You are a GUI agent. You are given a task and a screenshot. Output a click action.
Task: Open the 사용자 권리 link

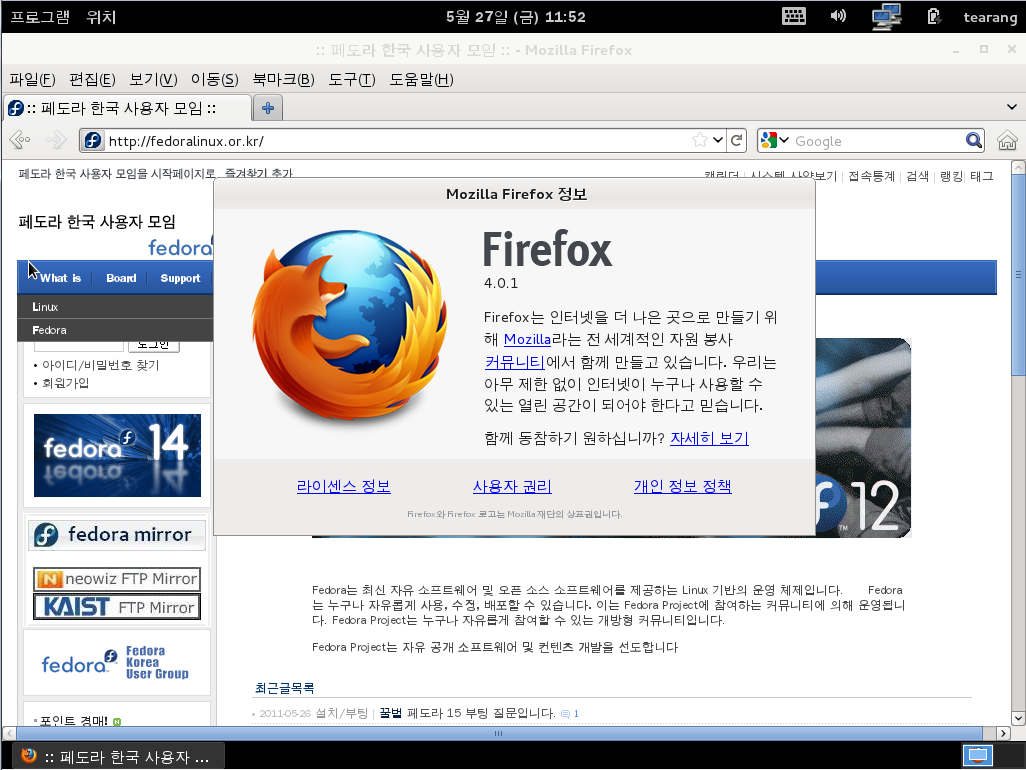[x=512, y=486]
